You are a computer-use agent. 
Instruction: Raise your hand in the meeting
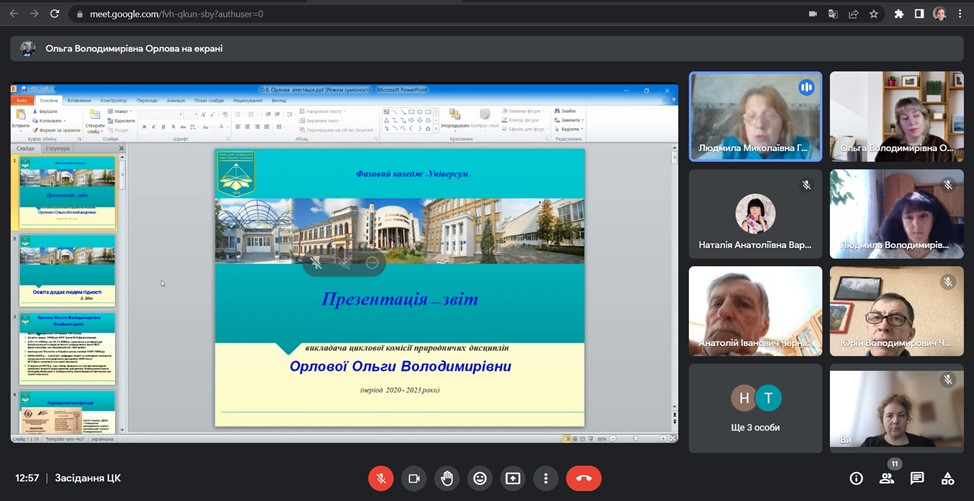point(446,478)
